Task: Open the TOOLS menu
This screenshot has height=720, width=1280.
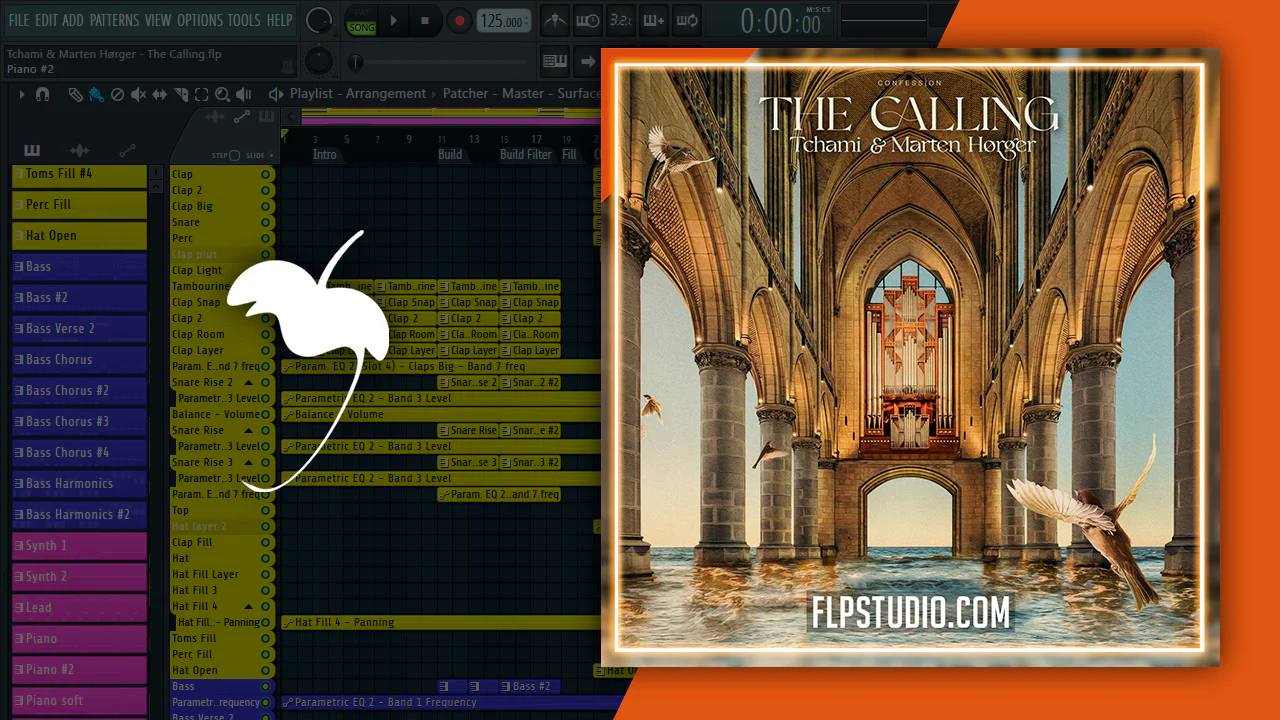Action: (244, 20)
